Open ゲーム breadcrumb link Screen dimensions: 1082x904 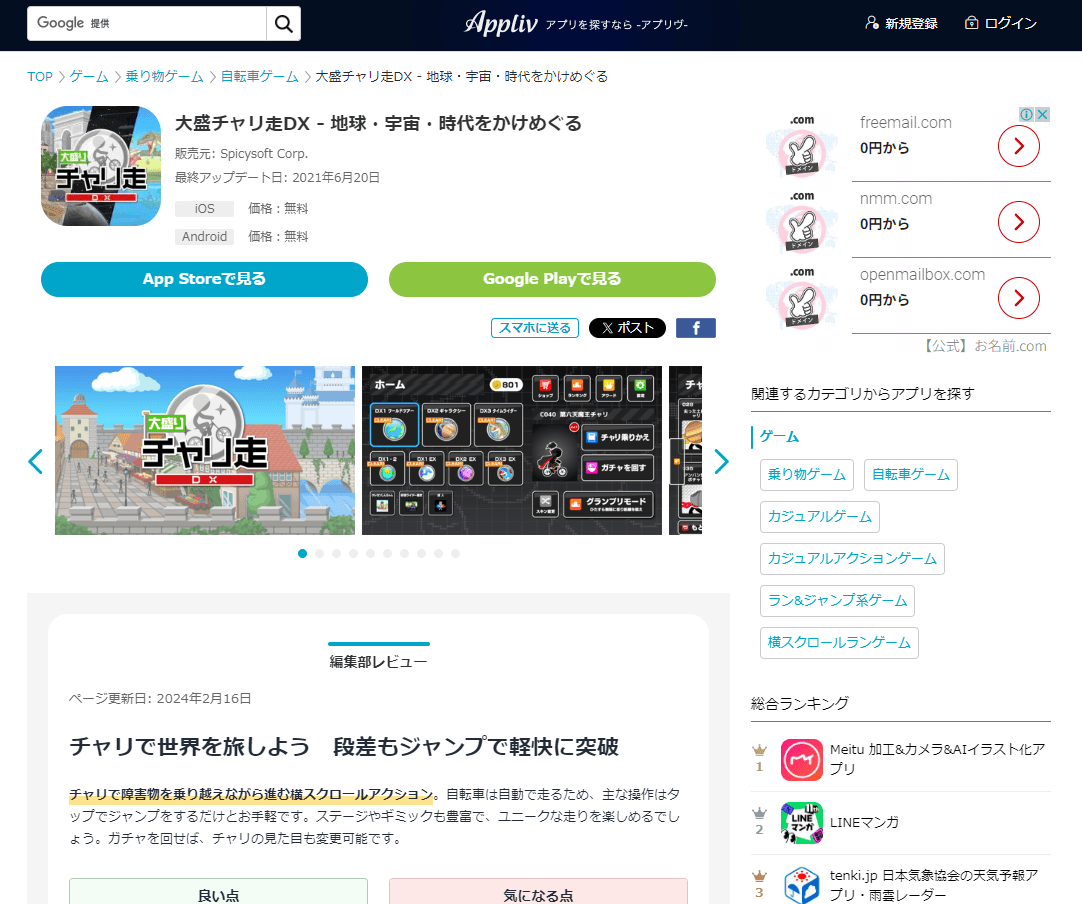coord(89,77)
